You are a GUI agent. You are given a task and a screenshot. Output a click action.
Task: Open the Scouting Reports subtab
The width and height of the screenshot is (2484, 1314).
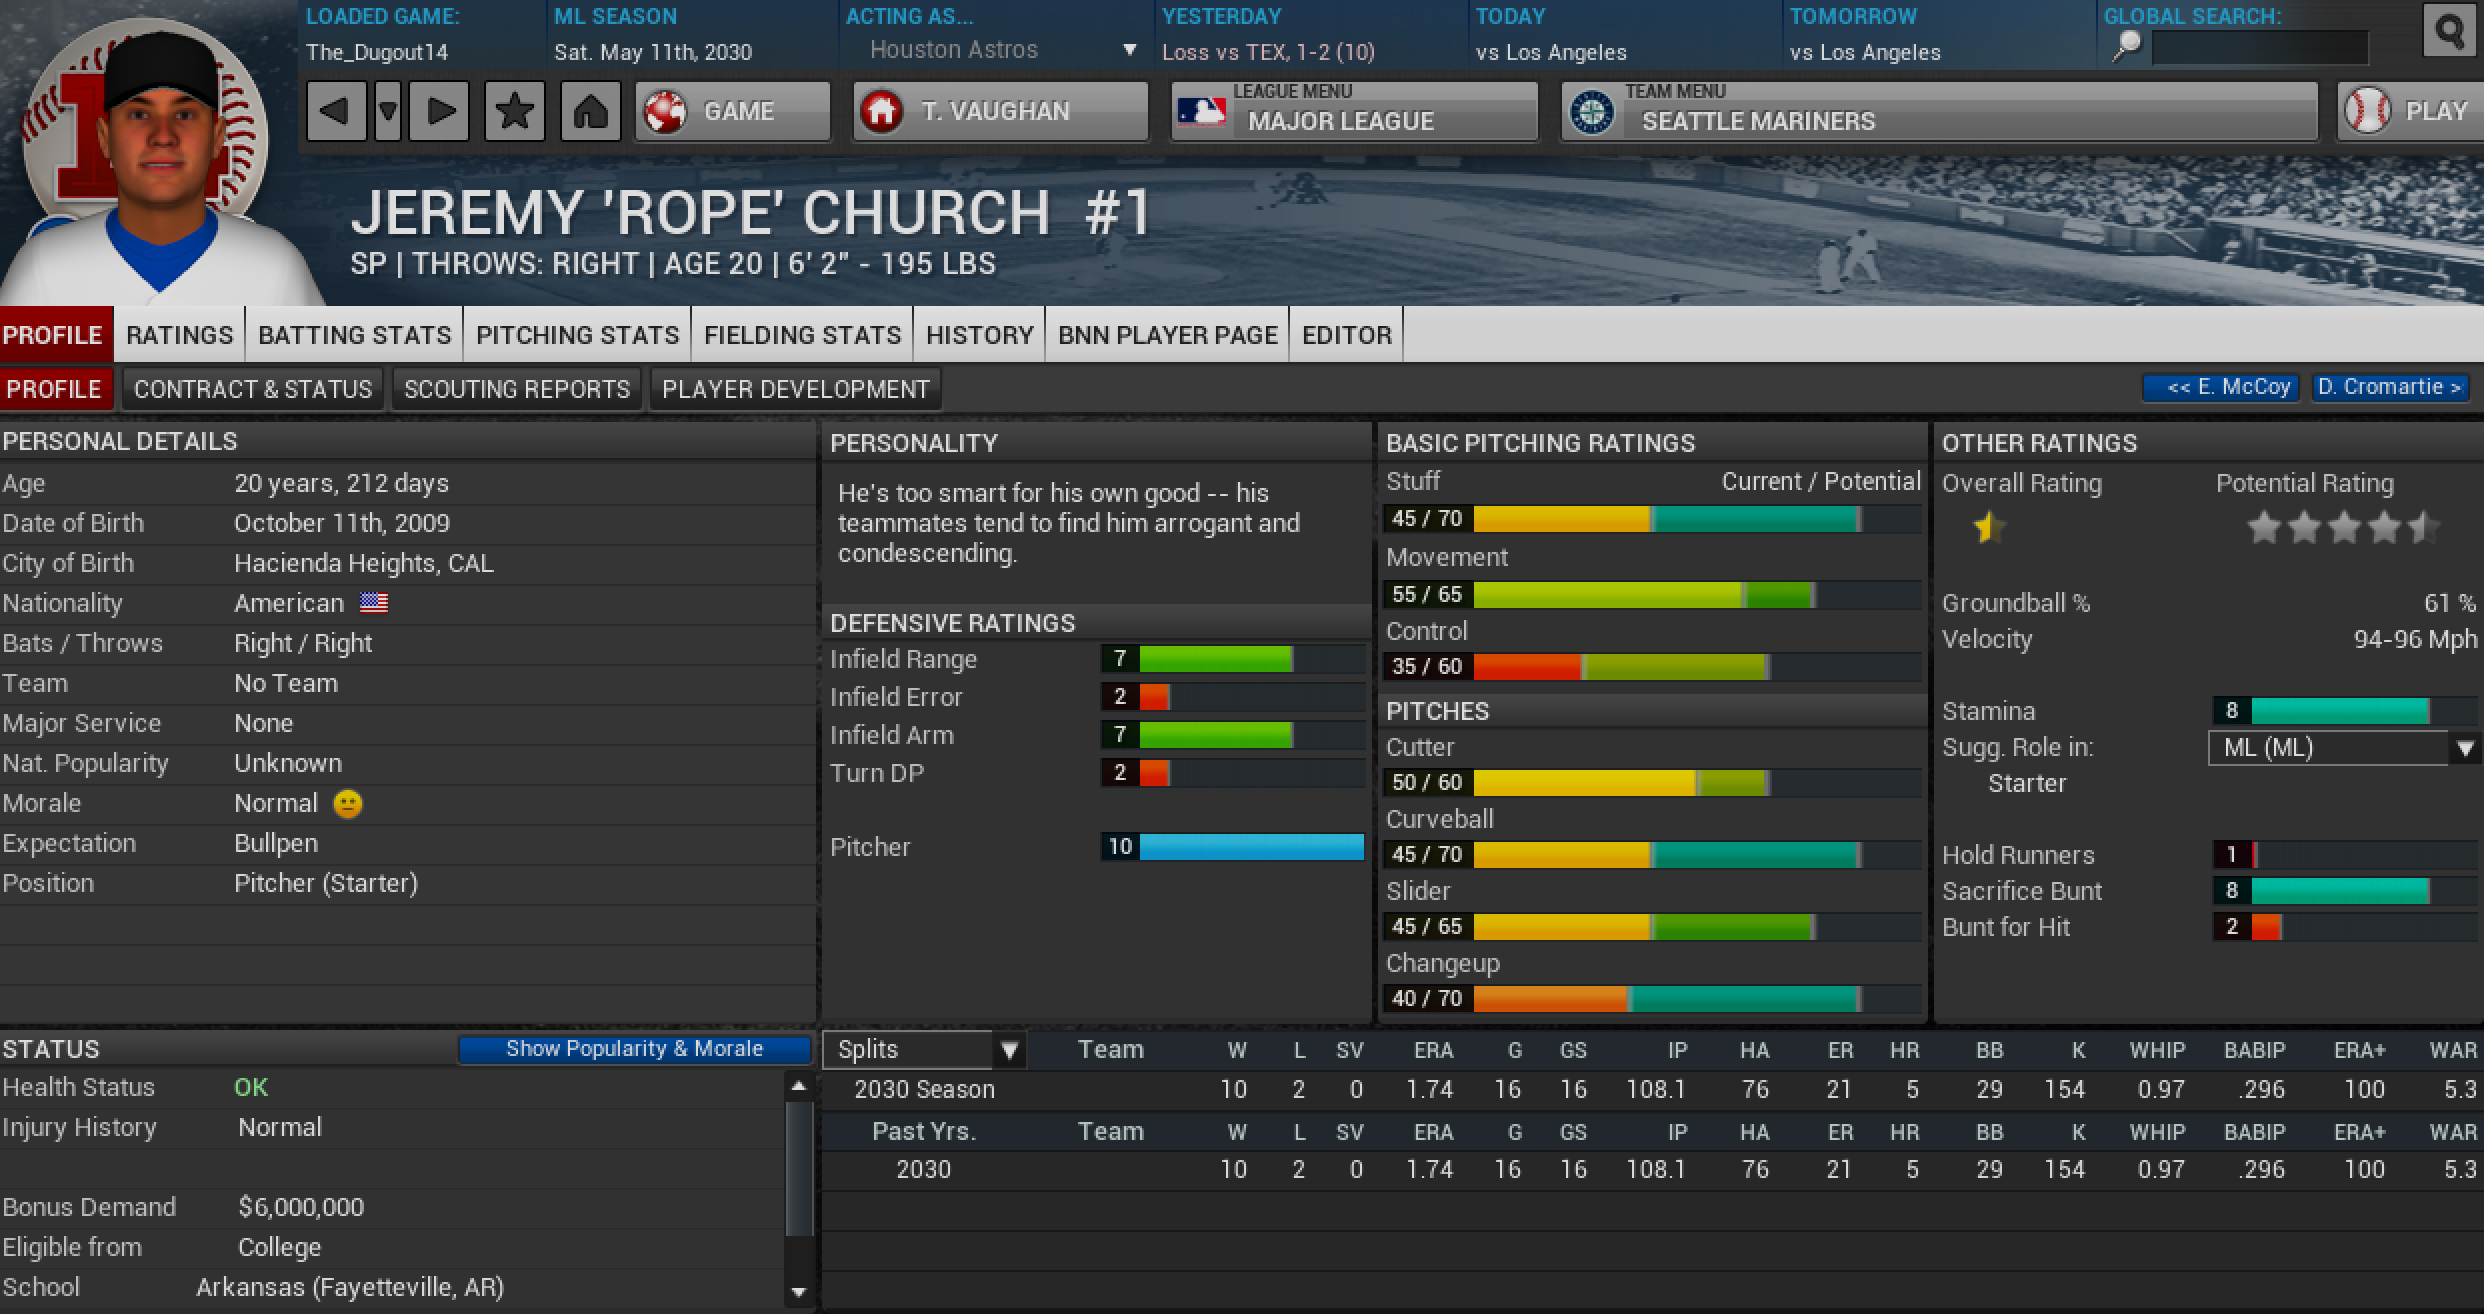516,389
